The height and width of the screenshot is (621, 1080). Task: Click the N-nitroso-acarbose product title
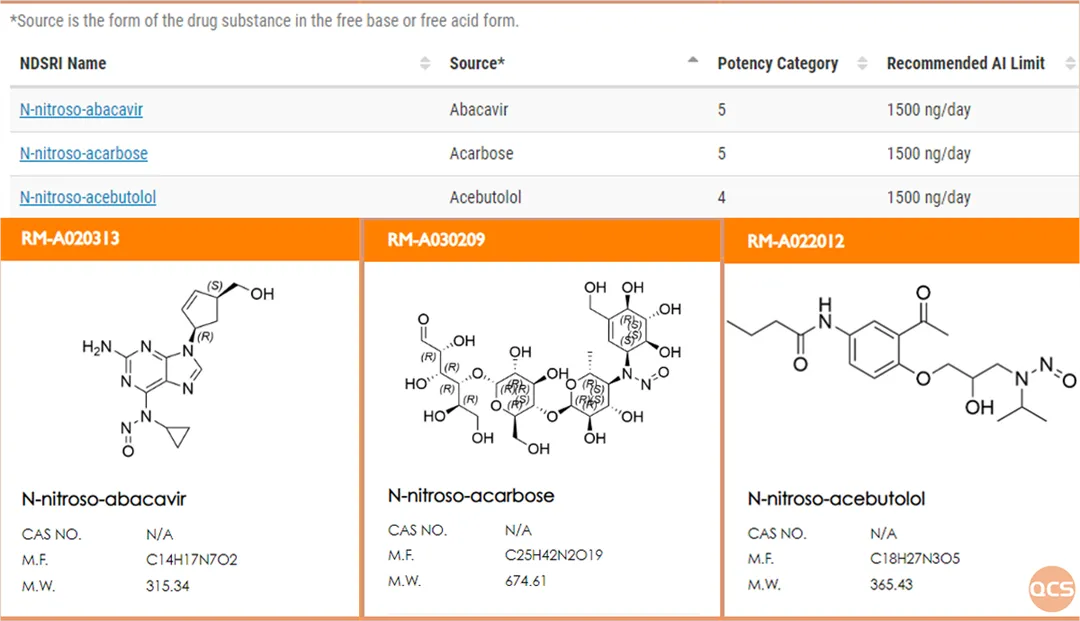[471, 496]
